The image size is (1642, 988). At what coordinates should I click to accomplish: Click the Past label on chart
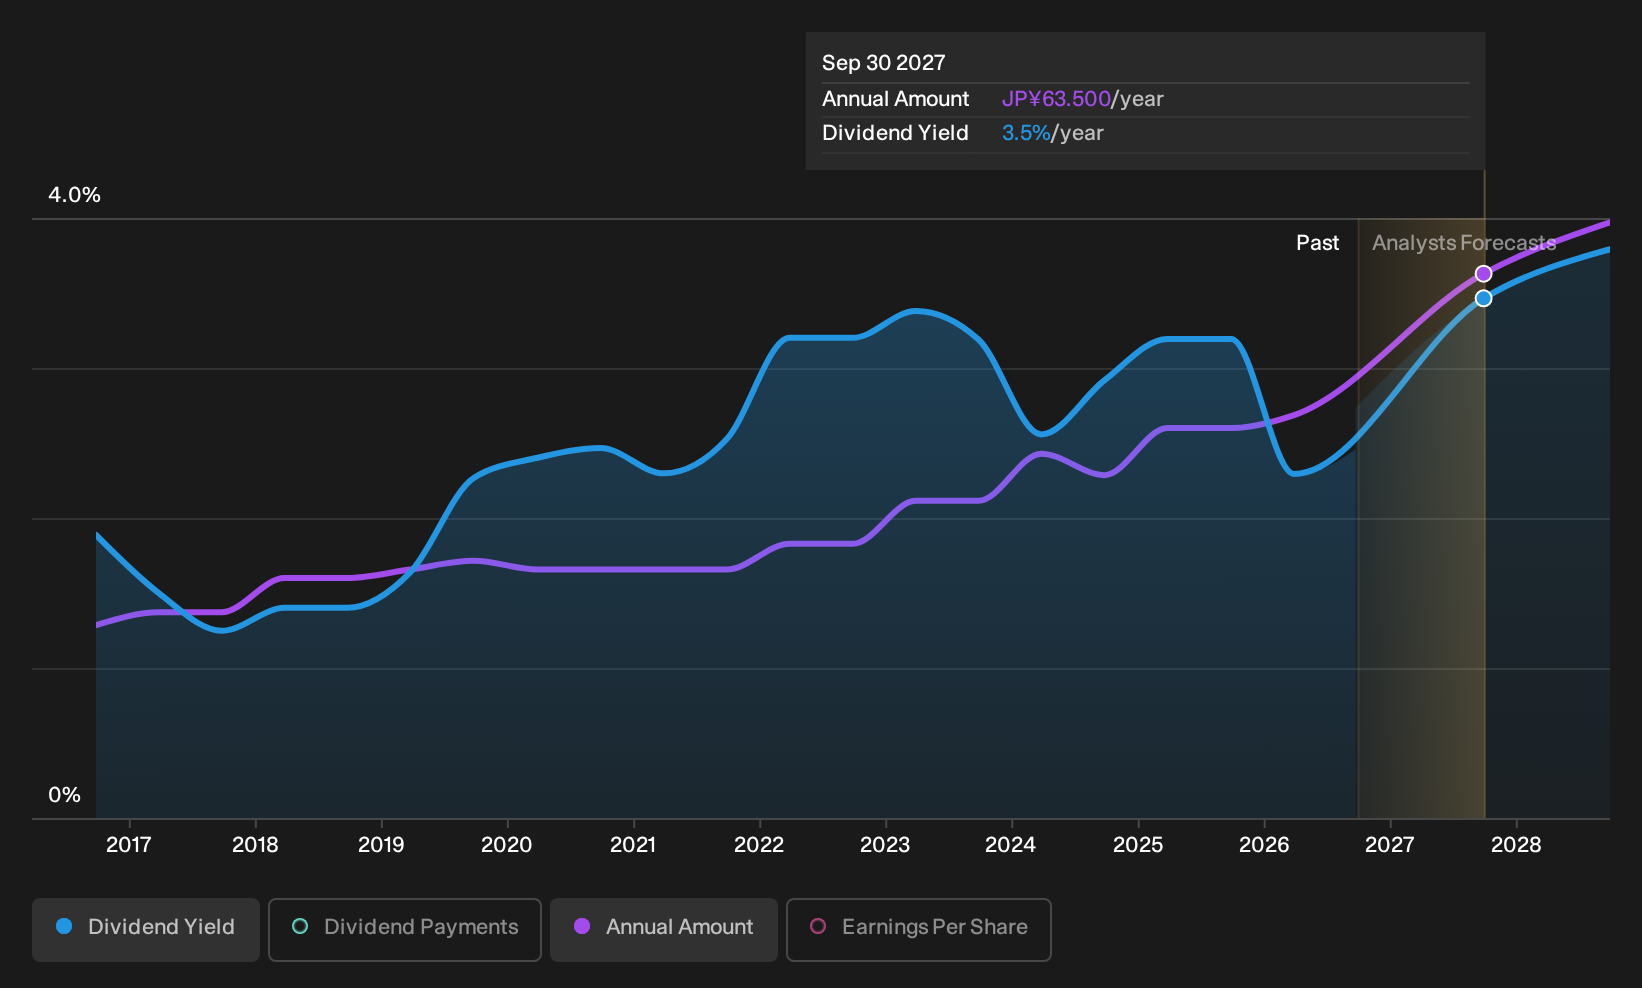[x=1318, y=243]
